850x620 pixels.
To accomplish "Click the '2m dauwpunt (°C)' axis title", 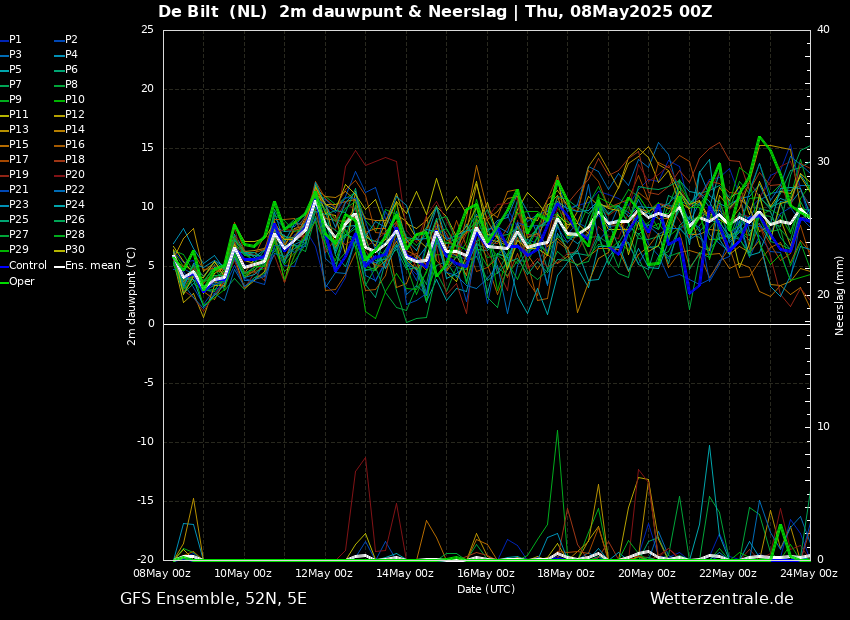I will (131, 296).
